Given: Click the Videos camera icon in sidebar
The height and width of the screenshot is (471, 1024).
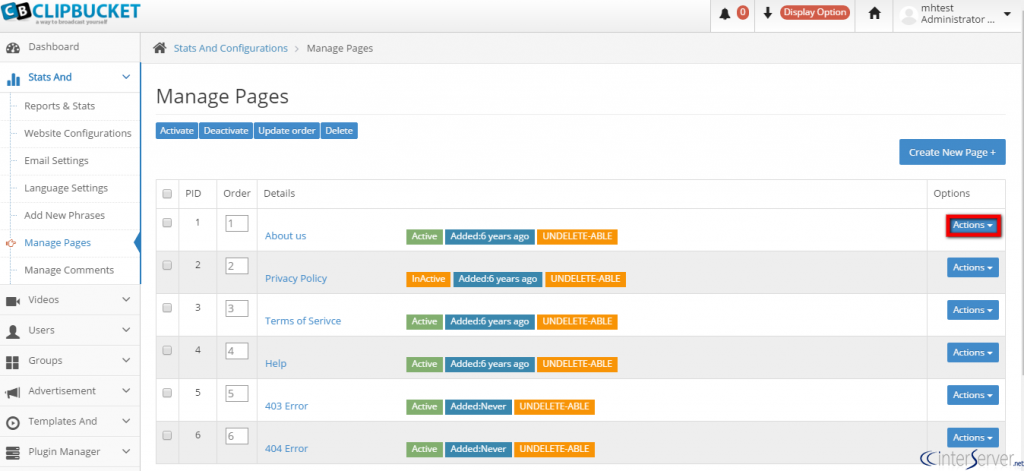Looking at the screenshot, I should [12, 300].
